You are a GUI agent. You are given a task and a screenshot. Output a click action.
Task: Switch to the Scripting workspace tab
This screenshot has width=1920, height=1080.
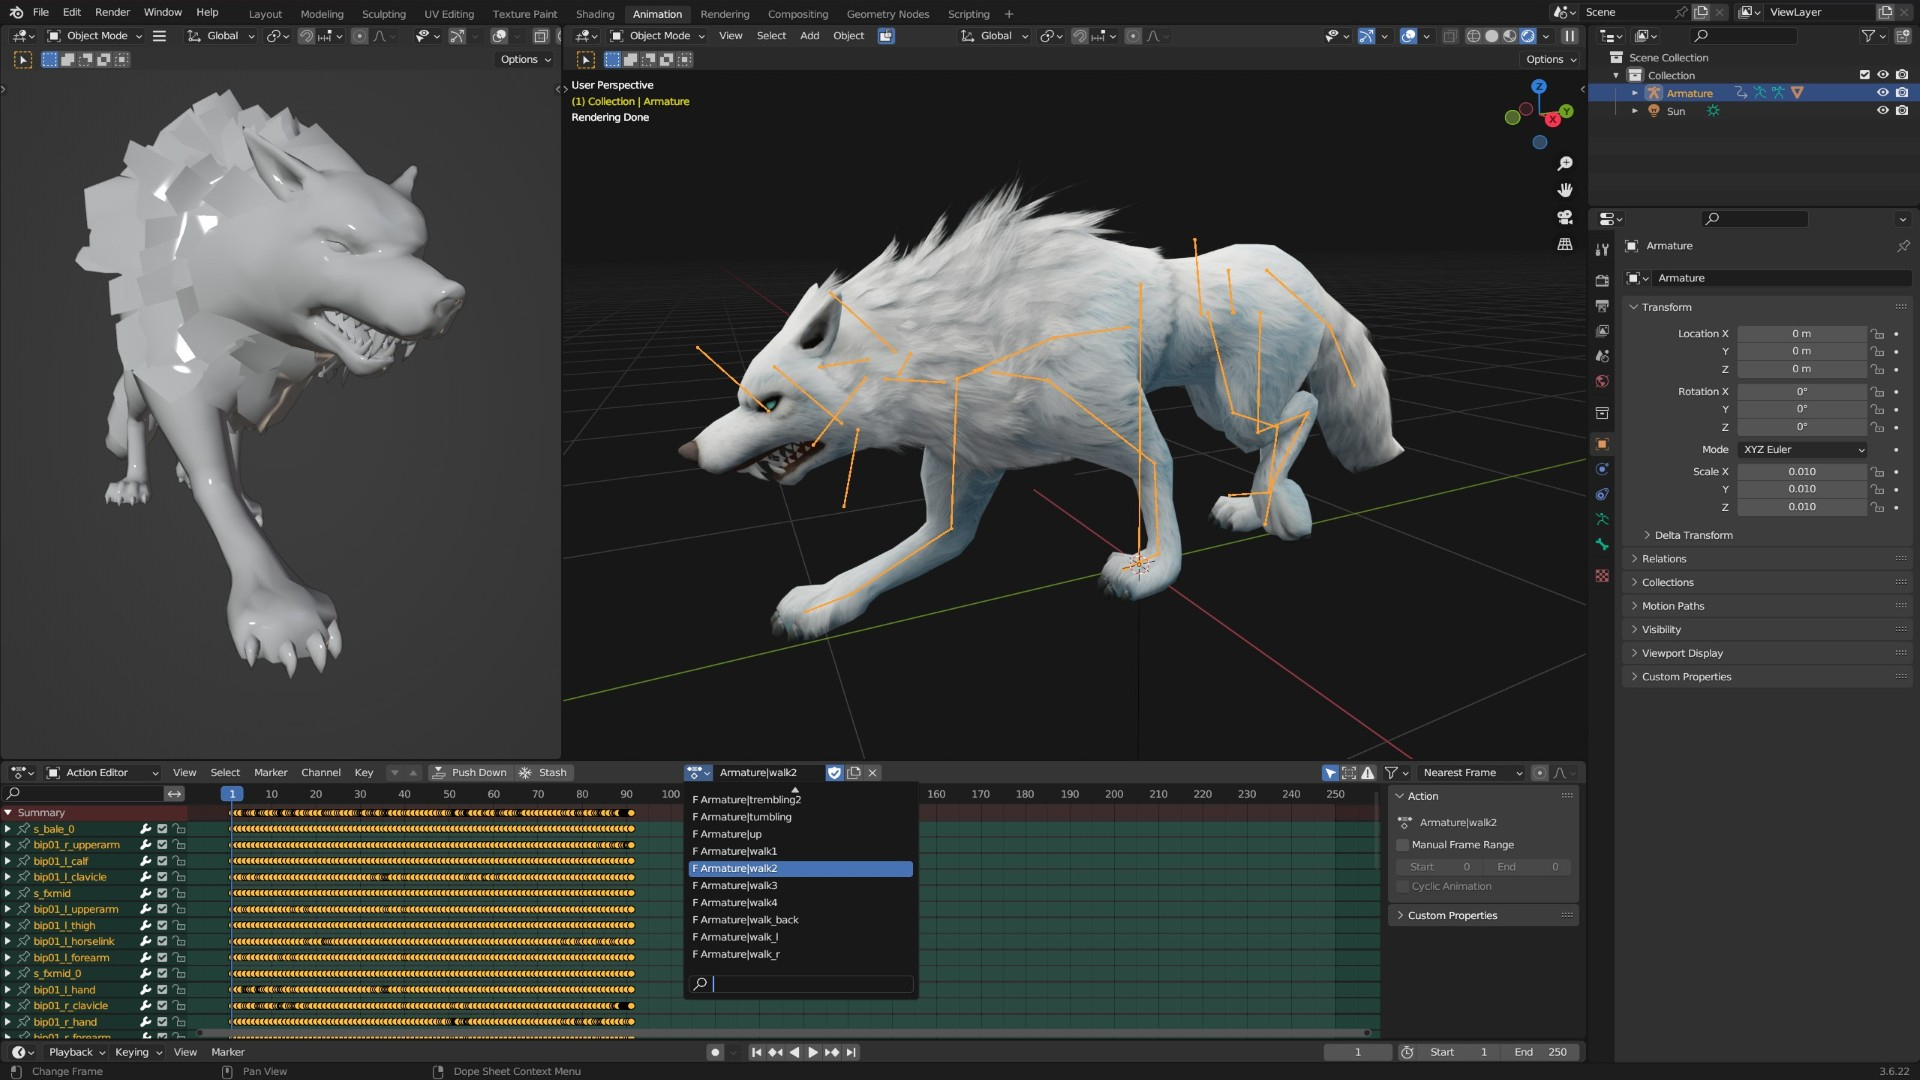coord(968,14)
